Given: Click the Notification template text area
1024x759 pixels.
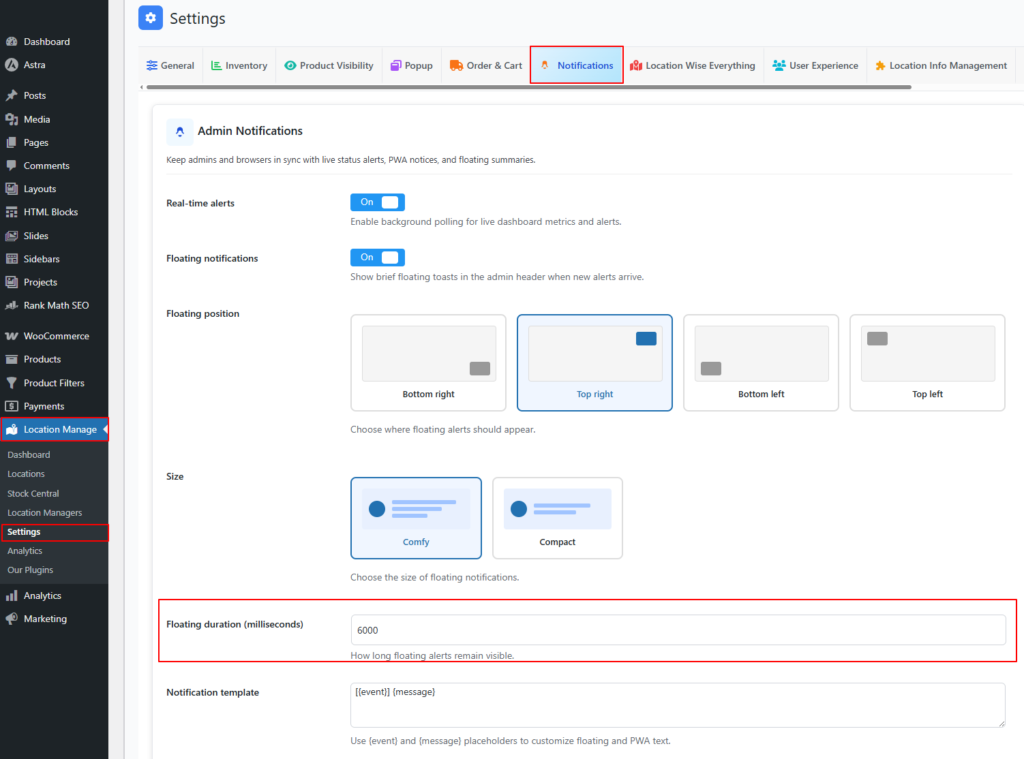Looking at the screenshot, I should [x=677, y=704].
